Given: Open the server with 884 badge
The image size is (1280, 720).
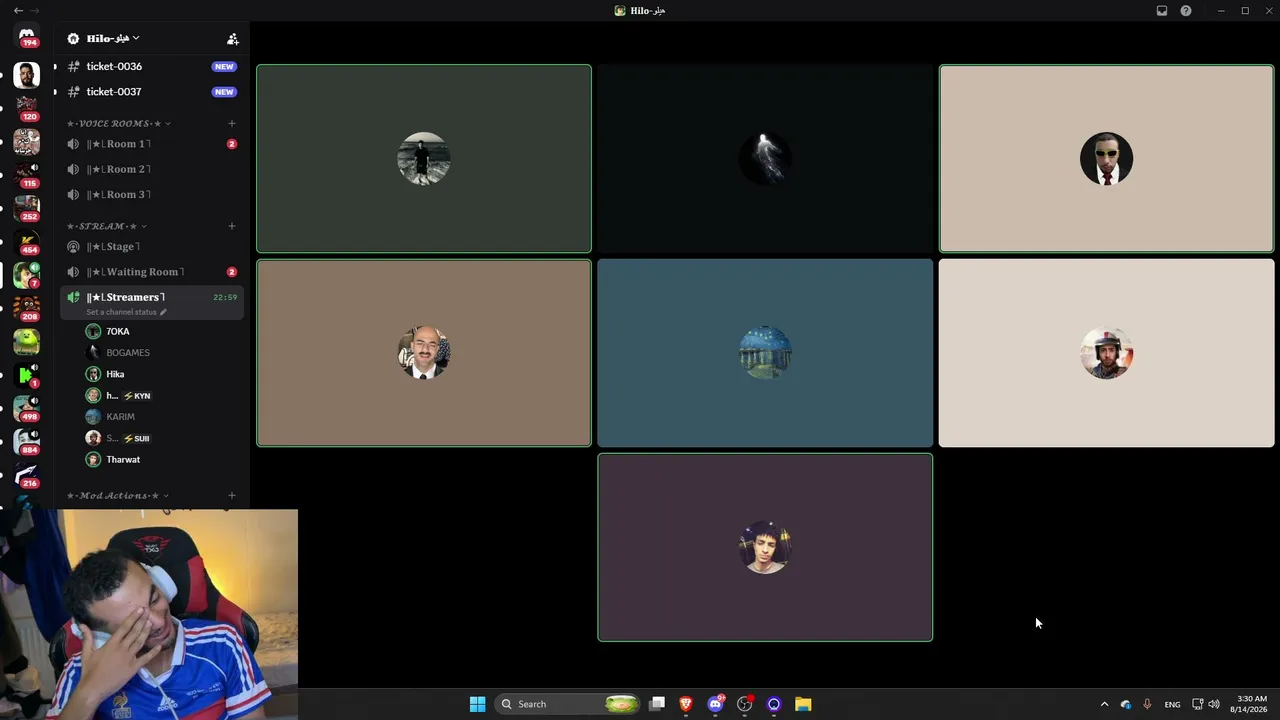Looking at the screenshot, I should click(x=27, y=441).
